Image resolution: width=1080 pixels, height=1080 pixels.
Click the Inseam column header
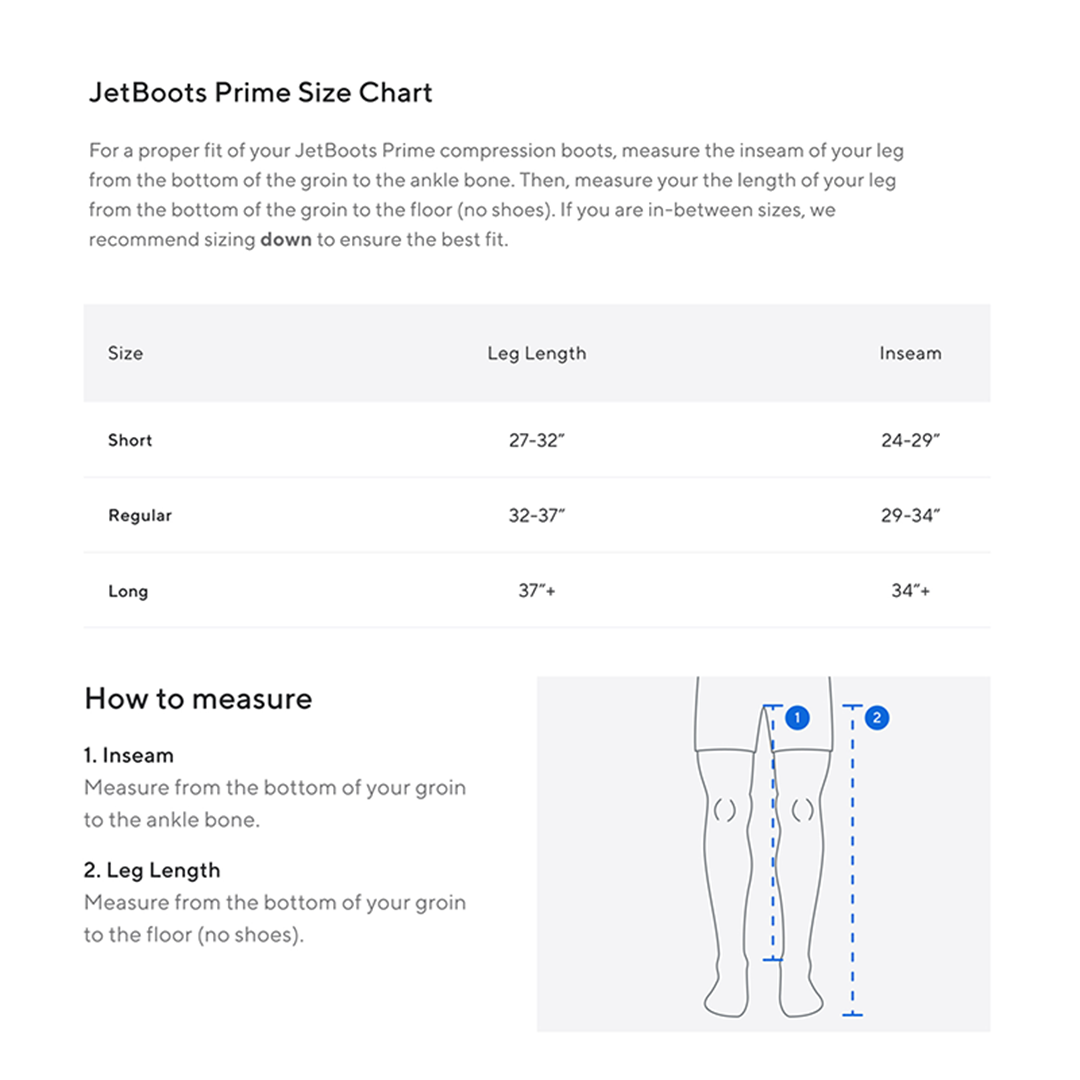click(x=910, y=353)
